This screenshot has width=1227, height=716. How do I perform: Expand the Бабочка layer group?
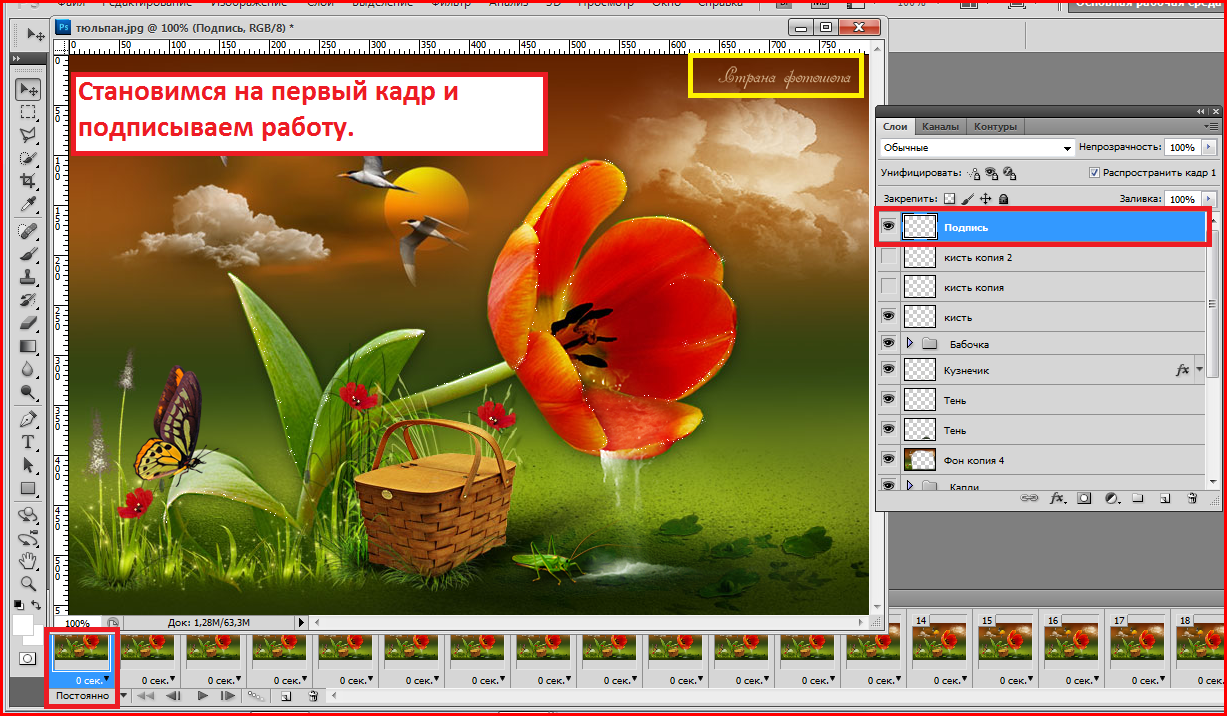(x=910, y=343)
